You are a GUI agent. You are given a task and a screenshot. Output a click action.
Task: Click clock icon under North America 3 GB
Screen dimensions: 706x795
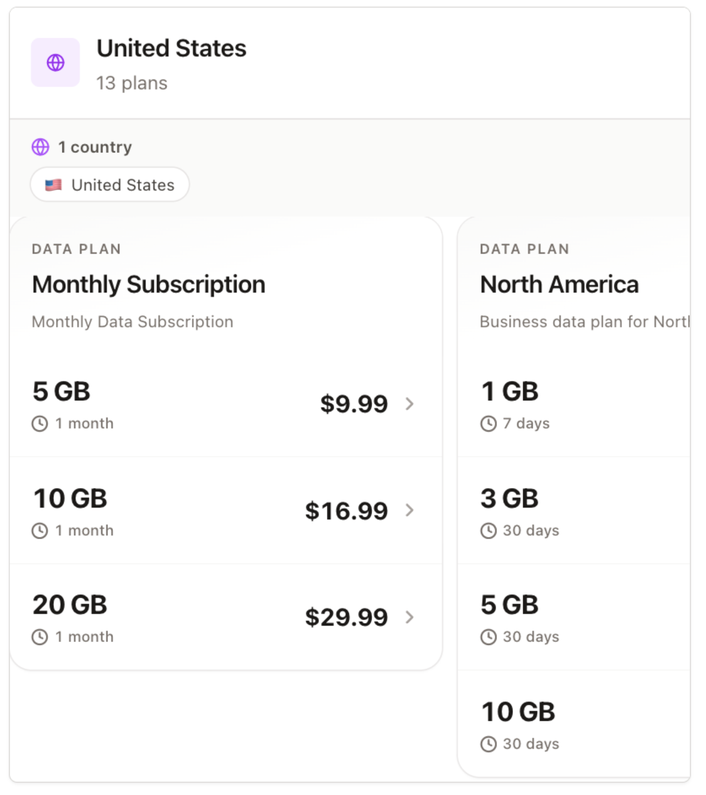(488, 531)
